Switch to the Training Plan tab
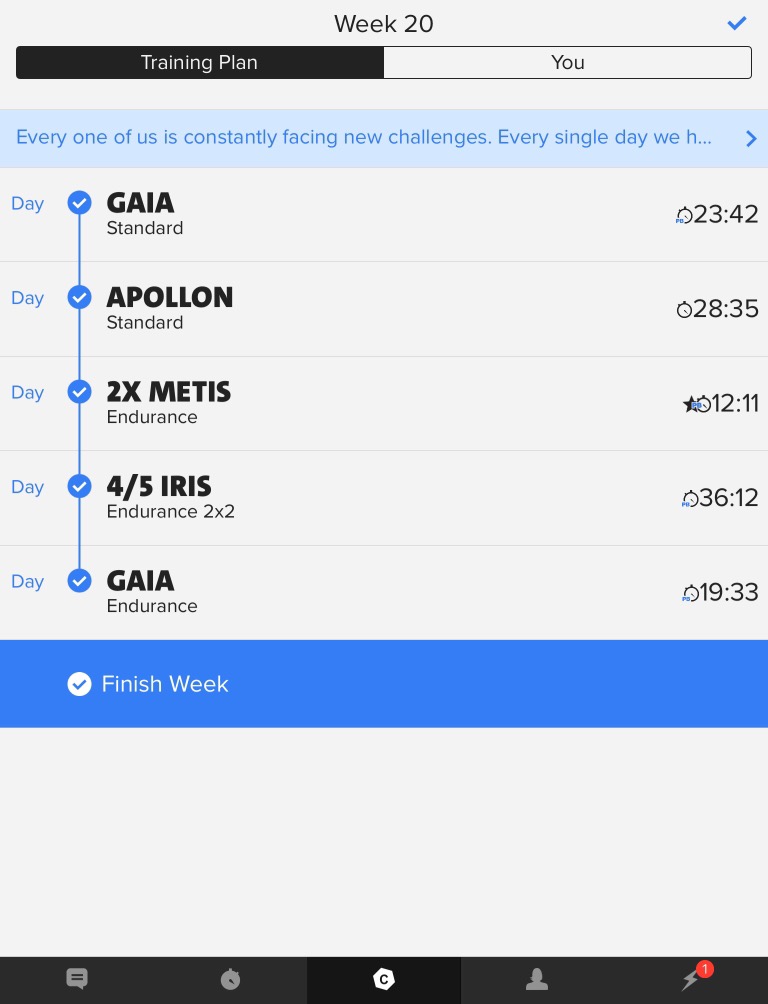The height and width of the screenshot is (1004, 768). click(x=199, y=62)
